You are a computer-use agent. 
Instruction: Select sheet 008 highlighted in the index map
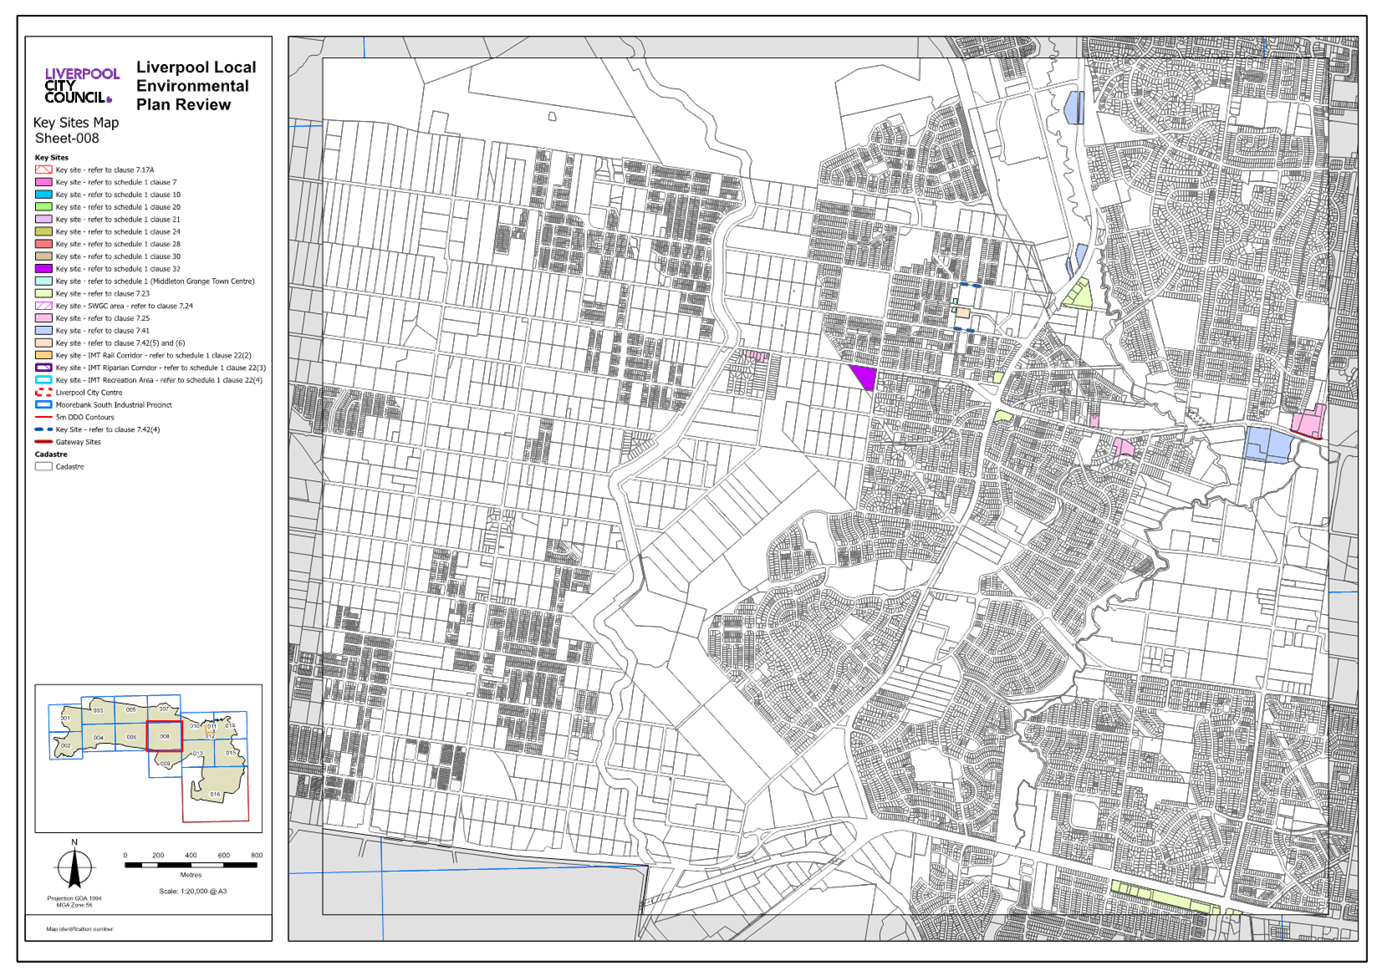pos(164,736)
